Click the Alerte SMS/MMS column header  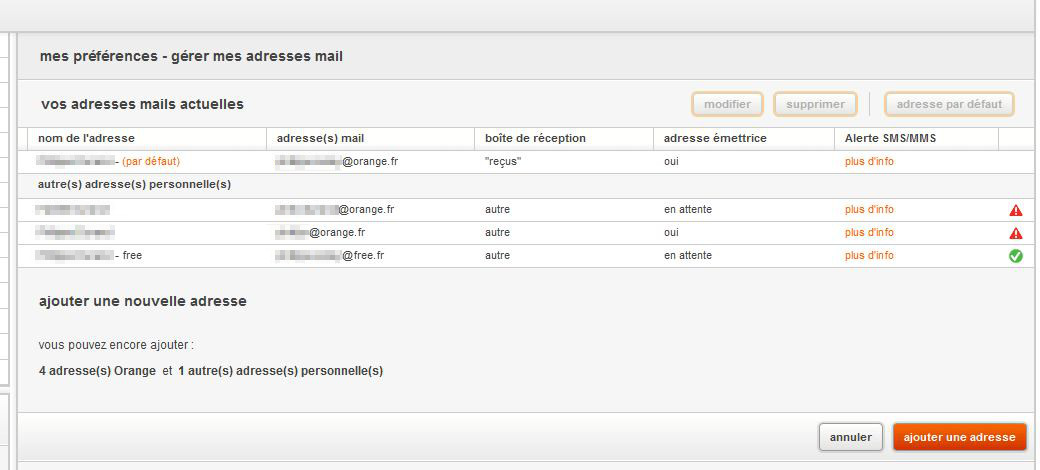point(890,138)
